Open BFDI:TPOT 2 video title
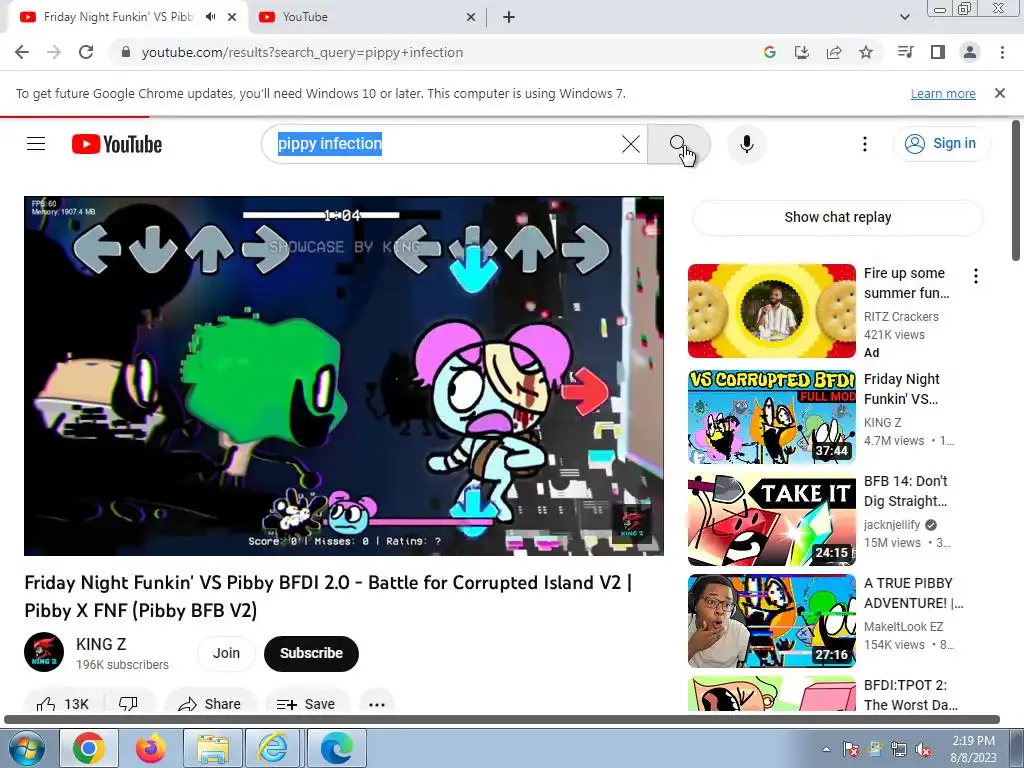This screenshot has height=768, width=1024. click(x=910, y=695)
